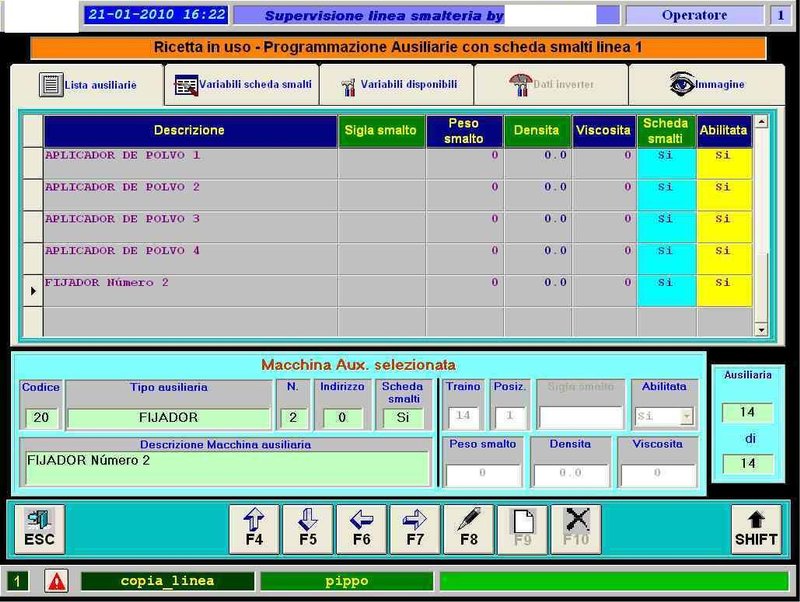The height and width of the screenshot is (602, 800).
Task: Click the Abilitata column header
Action: click(x=724, y=131)
